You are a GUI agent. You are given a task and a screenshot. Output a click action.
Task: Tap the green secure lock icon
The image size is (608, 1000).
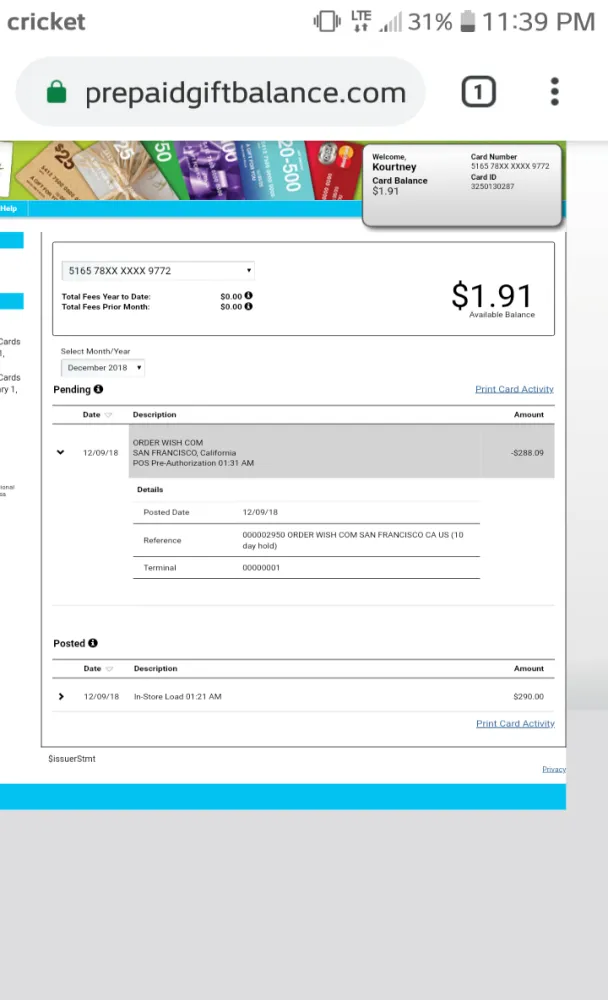click(x=56, y=92)
